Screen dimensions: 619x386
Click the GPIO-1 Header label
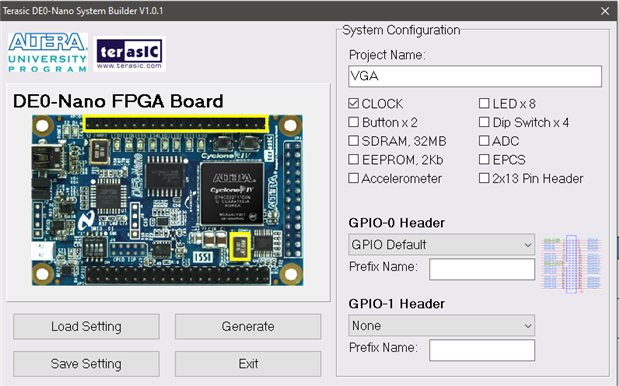396,304
